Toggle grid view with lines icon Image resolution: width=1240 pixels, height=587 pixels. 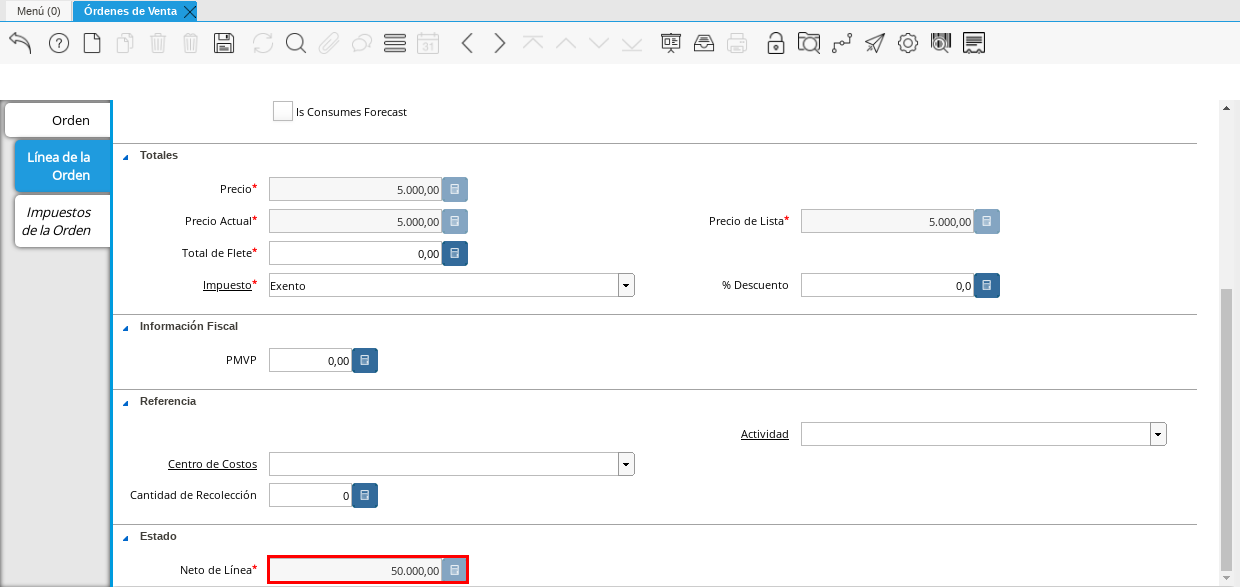tap(394, 43)
